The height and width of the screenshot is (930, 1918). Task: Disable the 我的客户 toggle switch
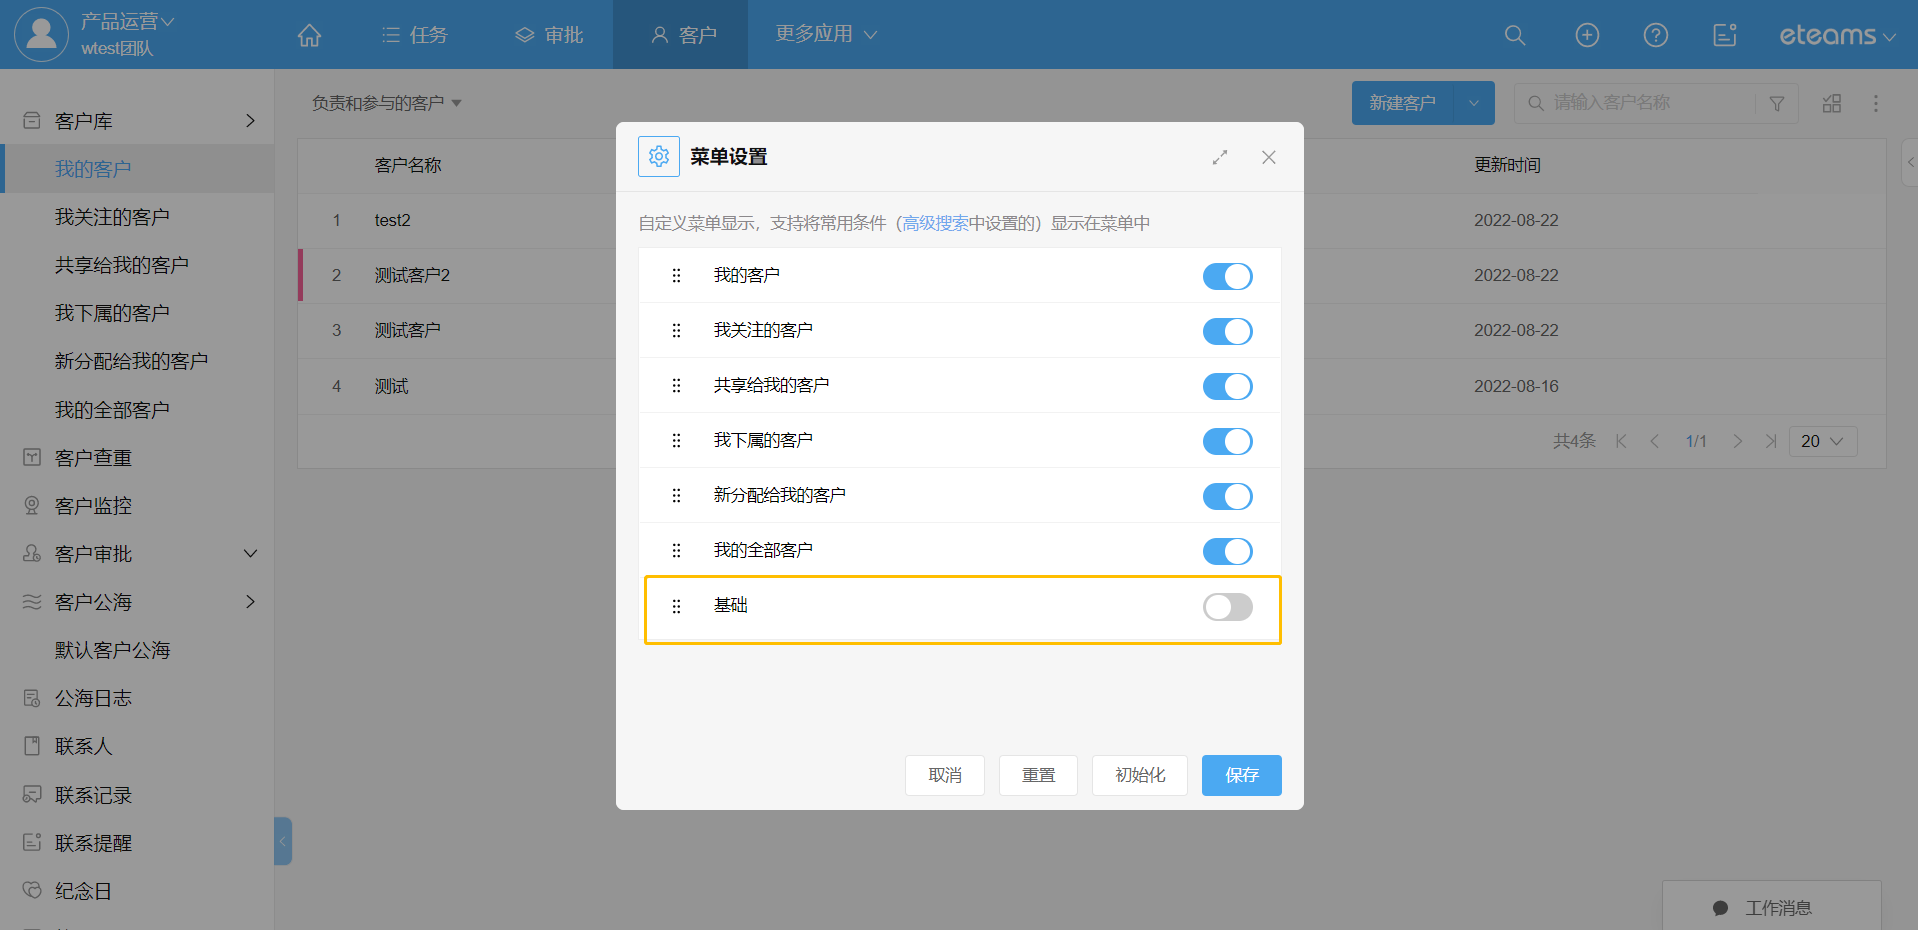pos(1227,276)
